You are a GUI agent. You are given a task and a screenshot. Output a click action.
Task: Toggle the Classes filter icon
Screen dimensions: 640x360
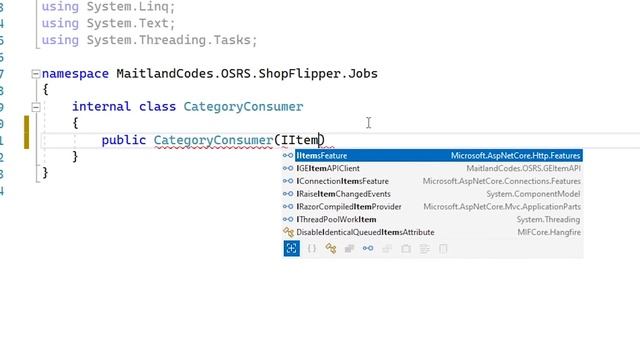(331, 248)
